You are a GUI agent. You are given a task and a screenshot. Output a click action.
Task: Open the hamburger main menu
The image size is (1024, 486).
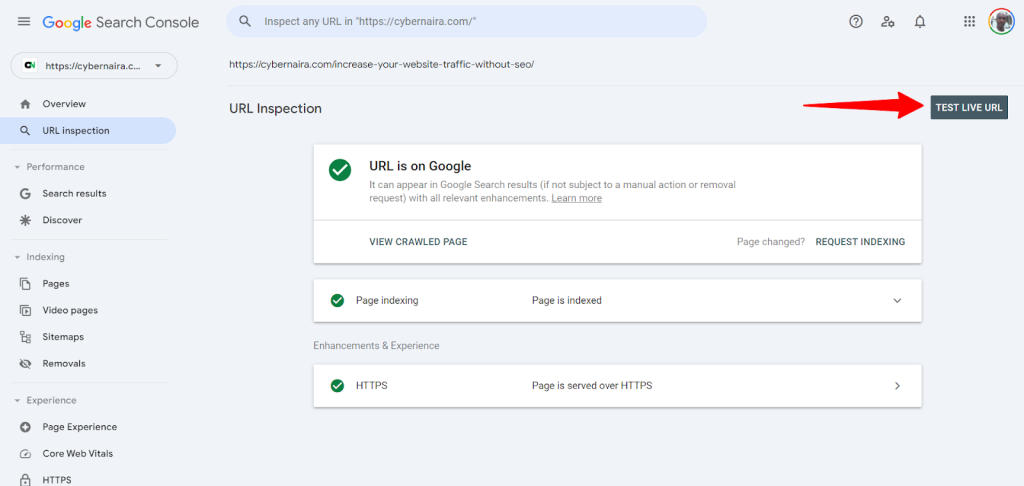click(24, 22)
